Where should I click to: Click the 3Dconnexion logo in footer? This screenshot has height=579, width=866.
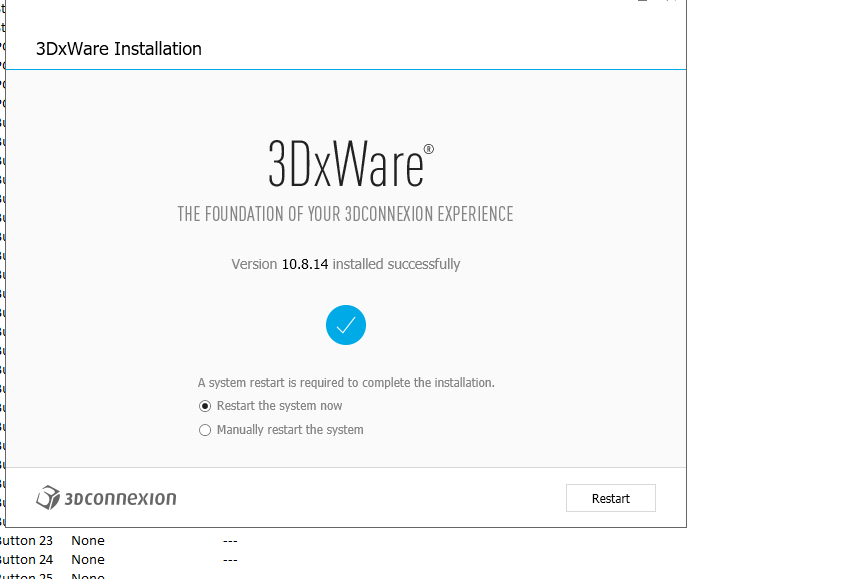click(106, 498)
